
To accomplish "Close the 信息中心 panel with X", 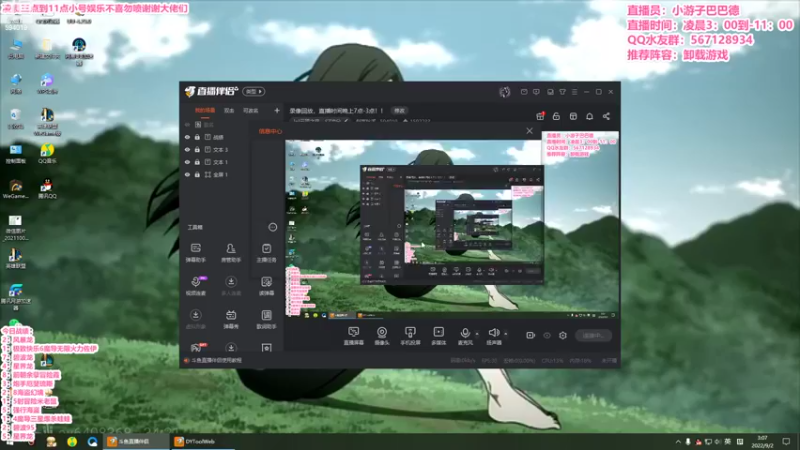I will tap(529, 131).
